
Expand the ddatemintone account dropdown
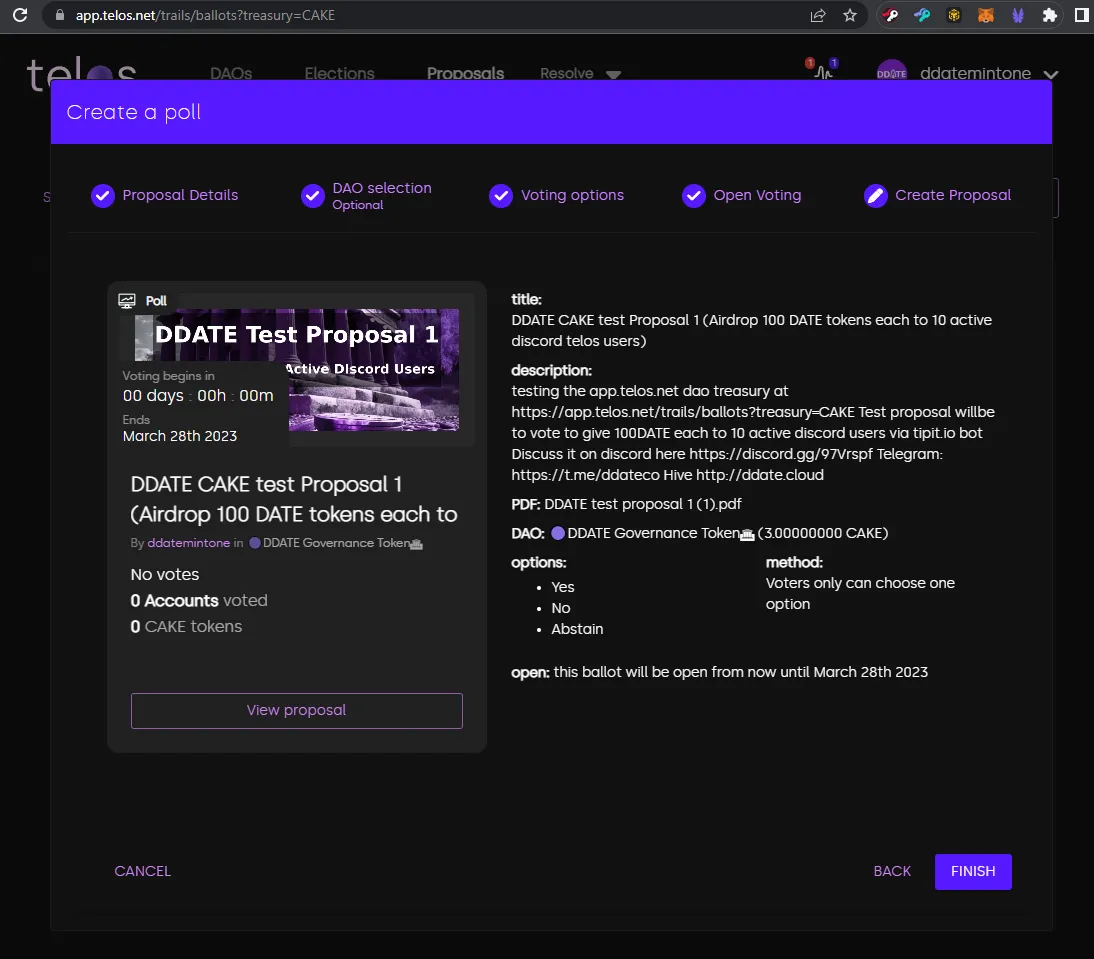tap(1051, 74)
